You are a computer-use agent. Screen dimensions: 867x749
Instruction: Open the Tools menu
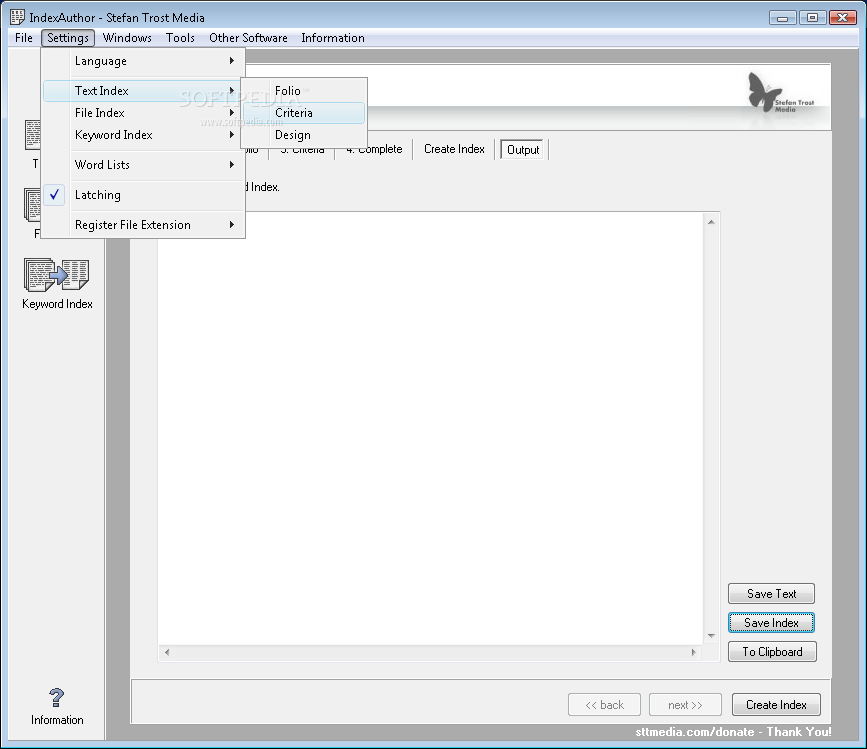tap(180, 38)
